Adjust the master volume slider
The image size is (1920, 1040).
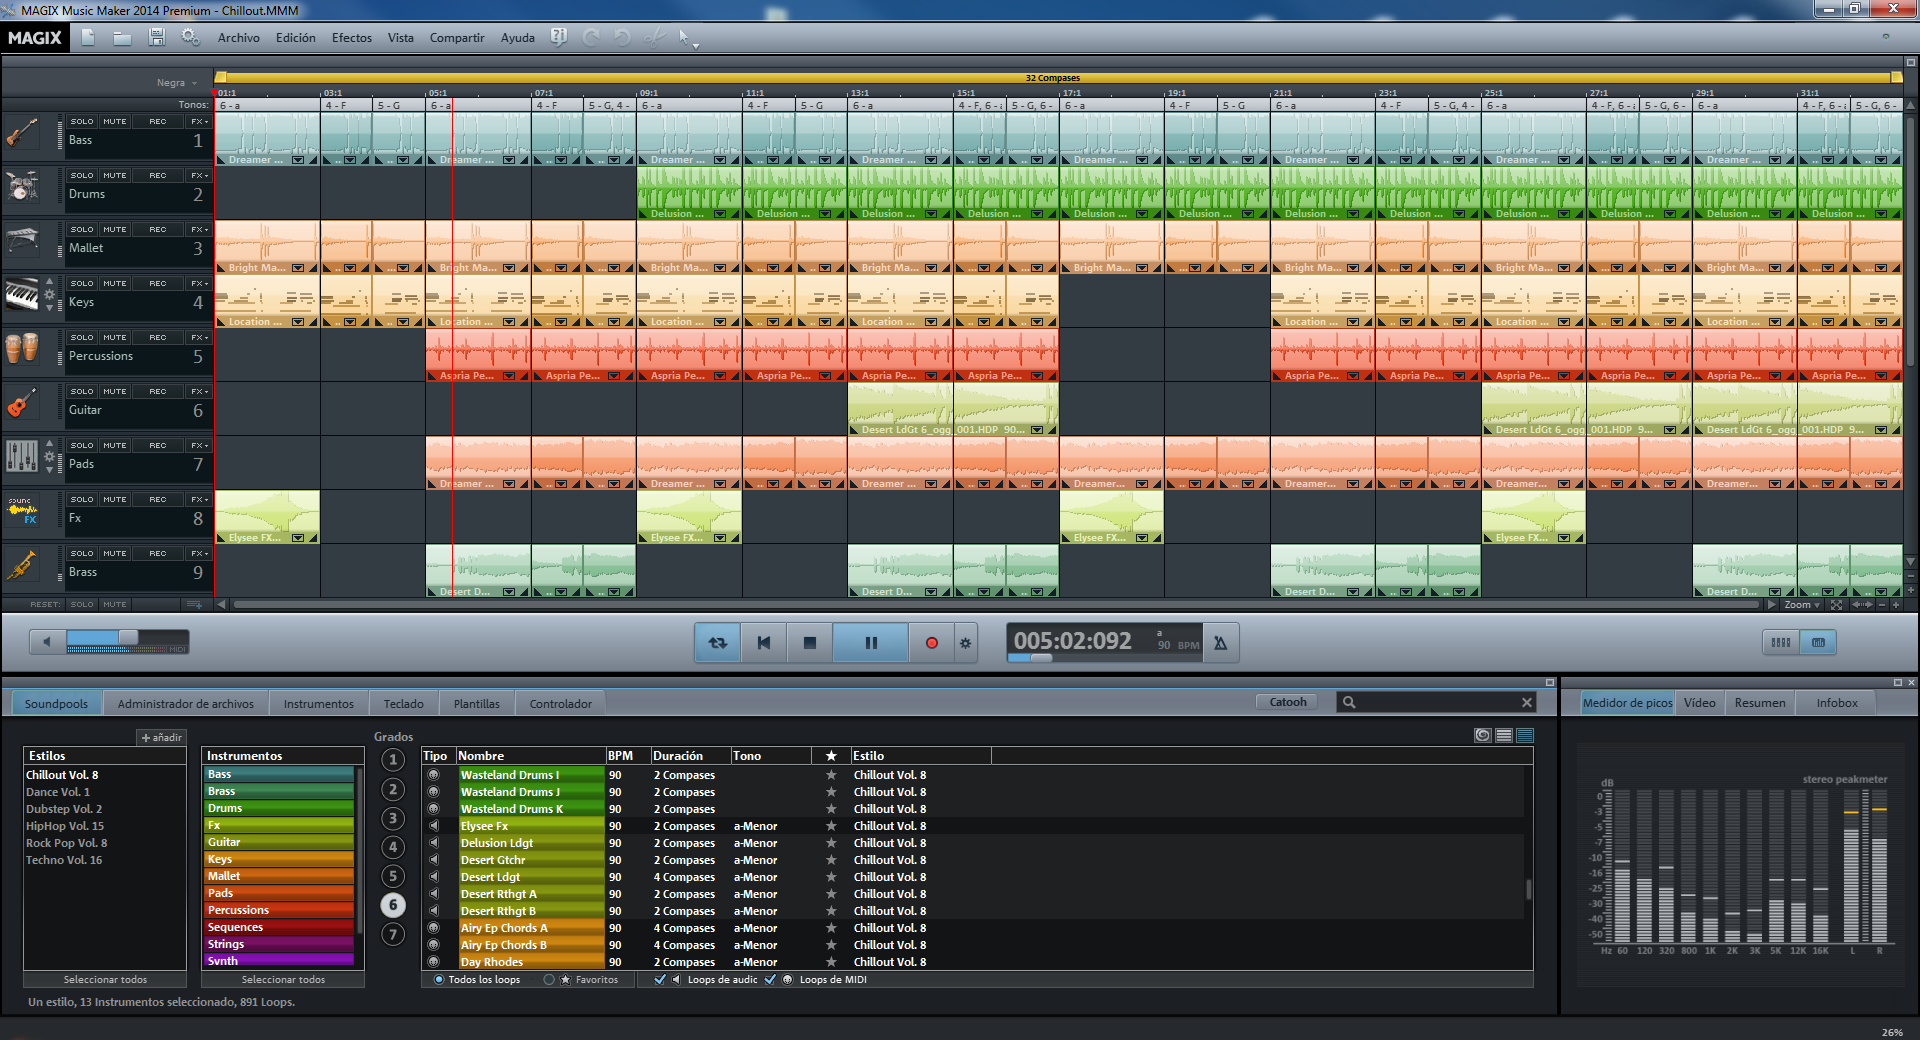tap(128, 638)
